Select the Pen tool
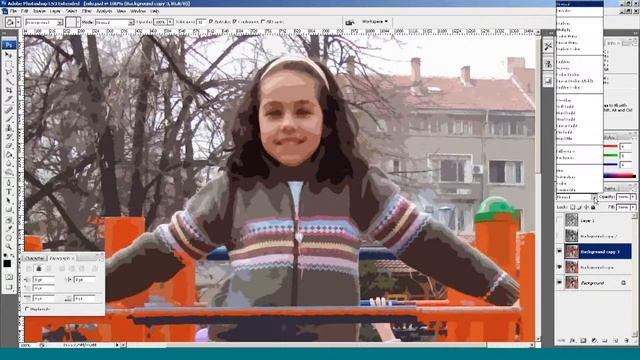 9,182
